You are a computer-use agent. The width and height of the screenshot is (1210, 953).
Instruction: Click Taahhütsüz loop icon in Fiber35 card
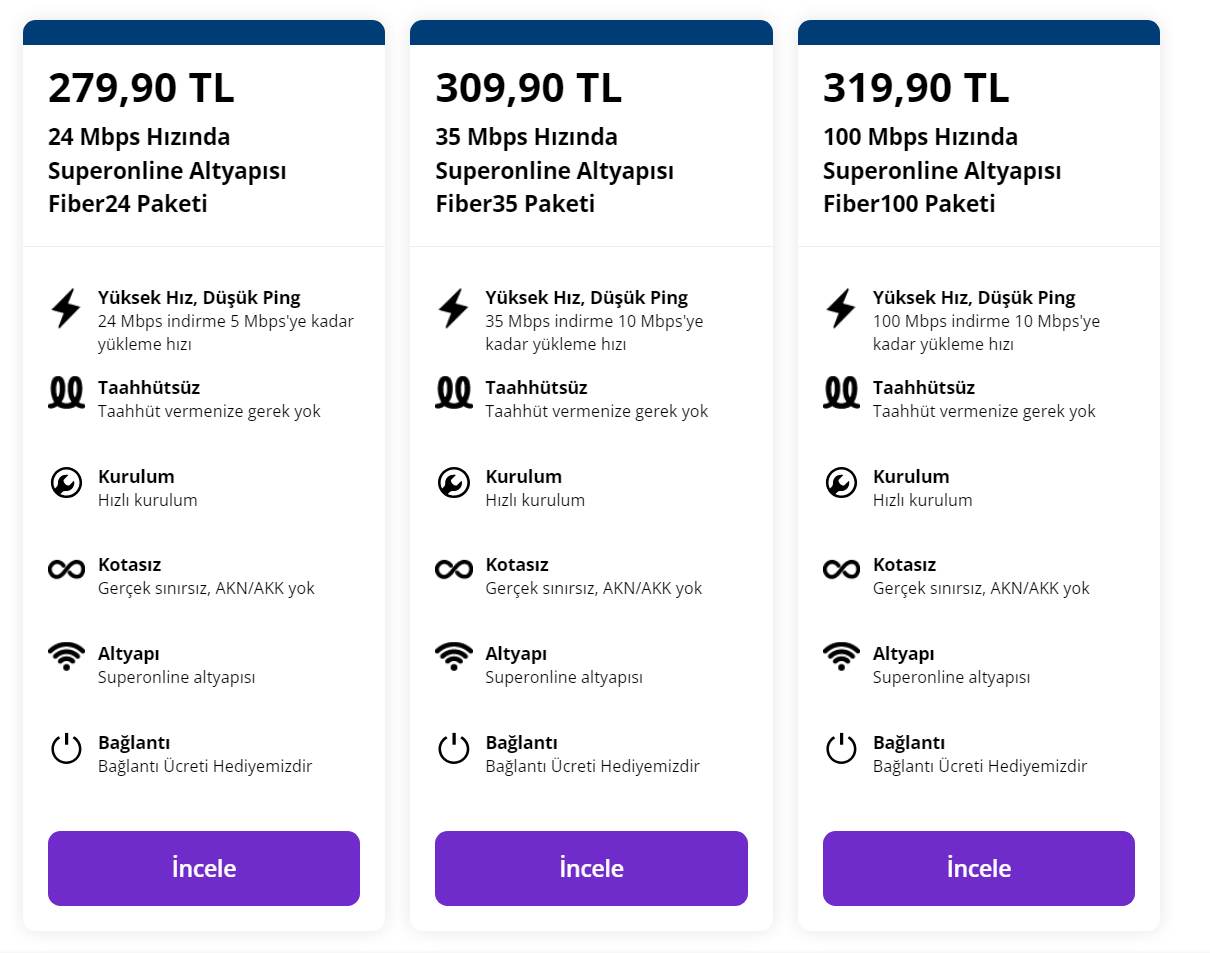454,392
